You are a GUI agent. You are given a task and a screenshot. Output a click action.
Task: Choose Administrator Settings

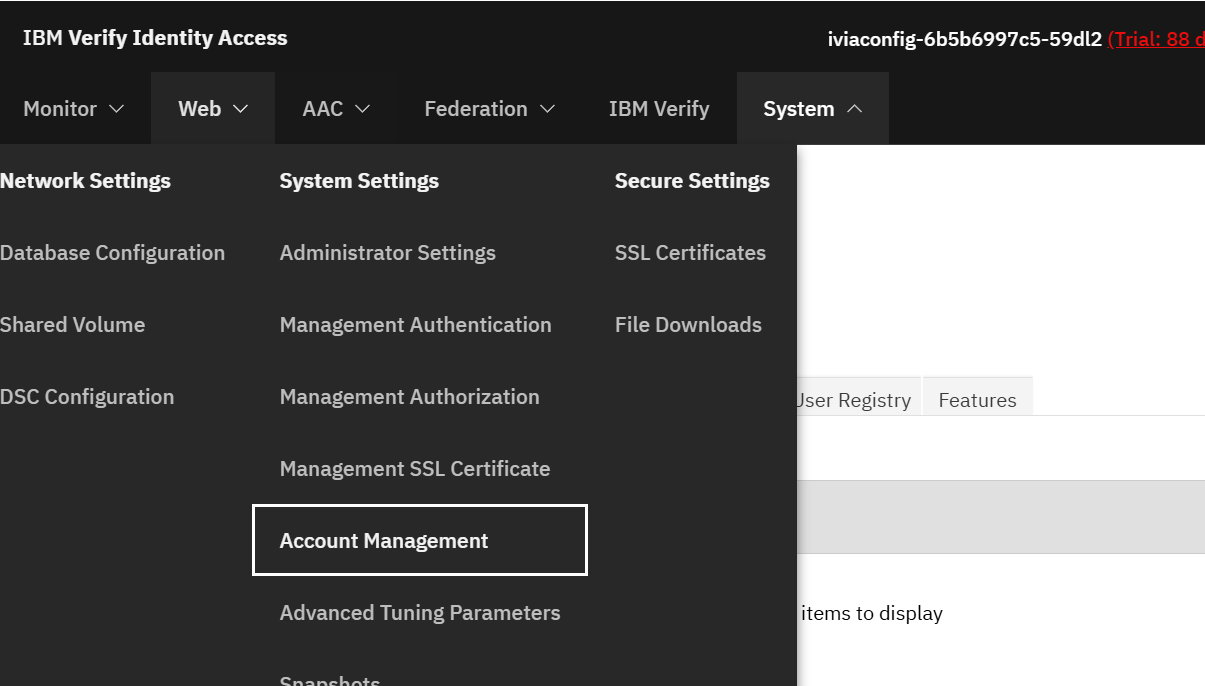[x=388, y=252]
